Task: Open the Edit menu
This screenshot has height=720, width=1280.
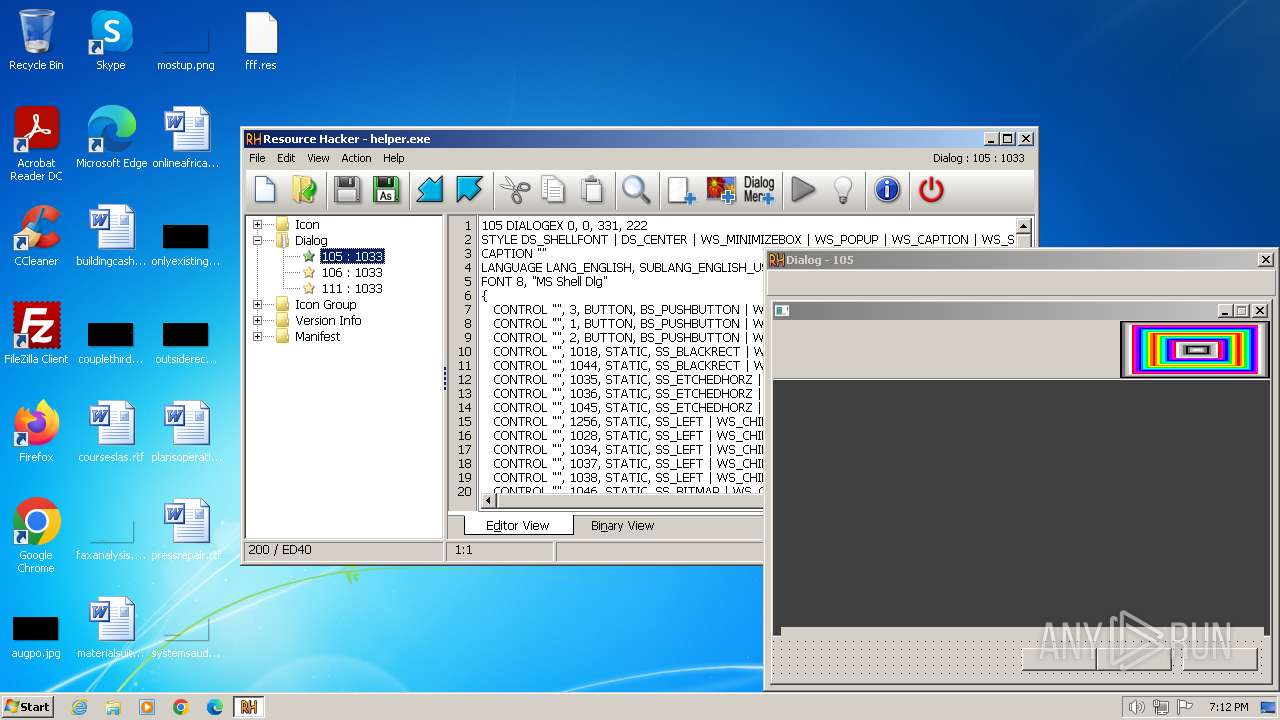Action: pyautogui.click(x=286, y=158)
